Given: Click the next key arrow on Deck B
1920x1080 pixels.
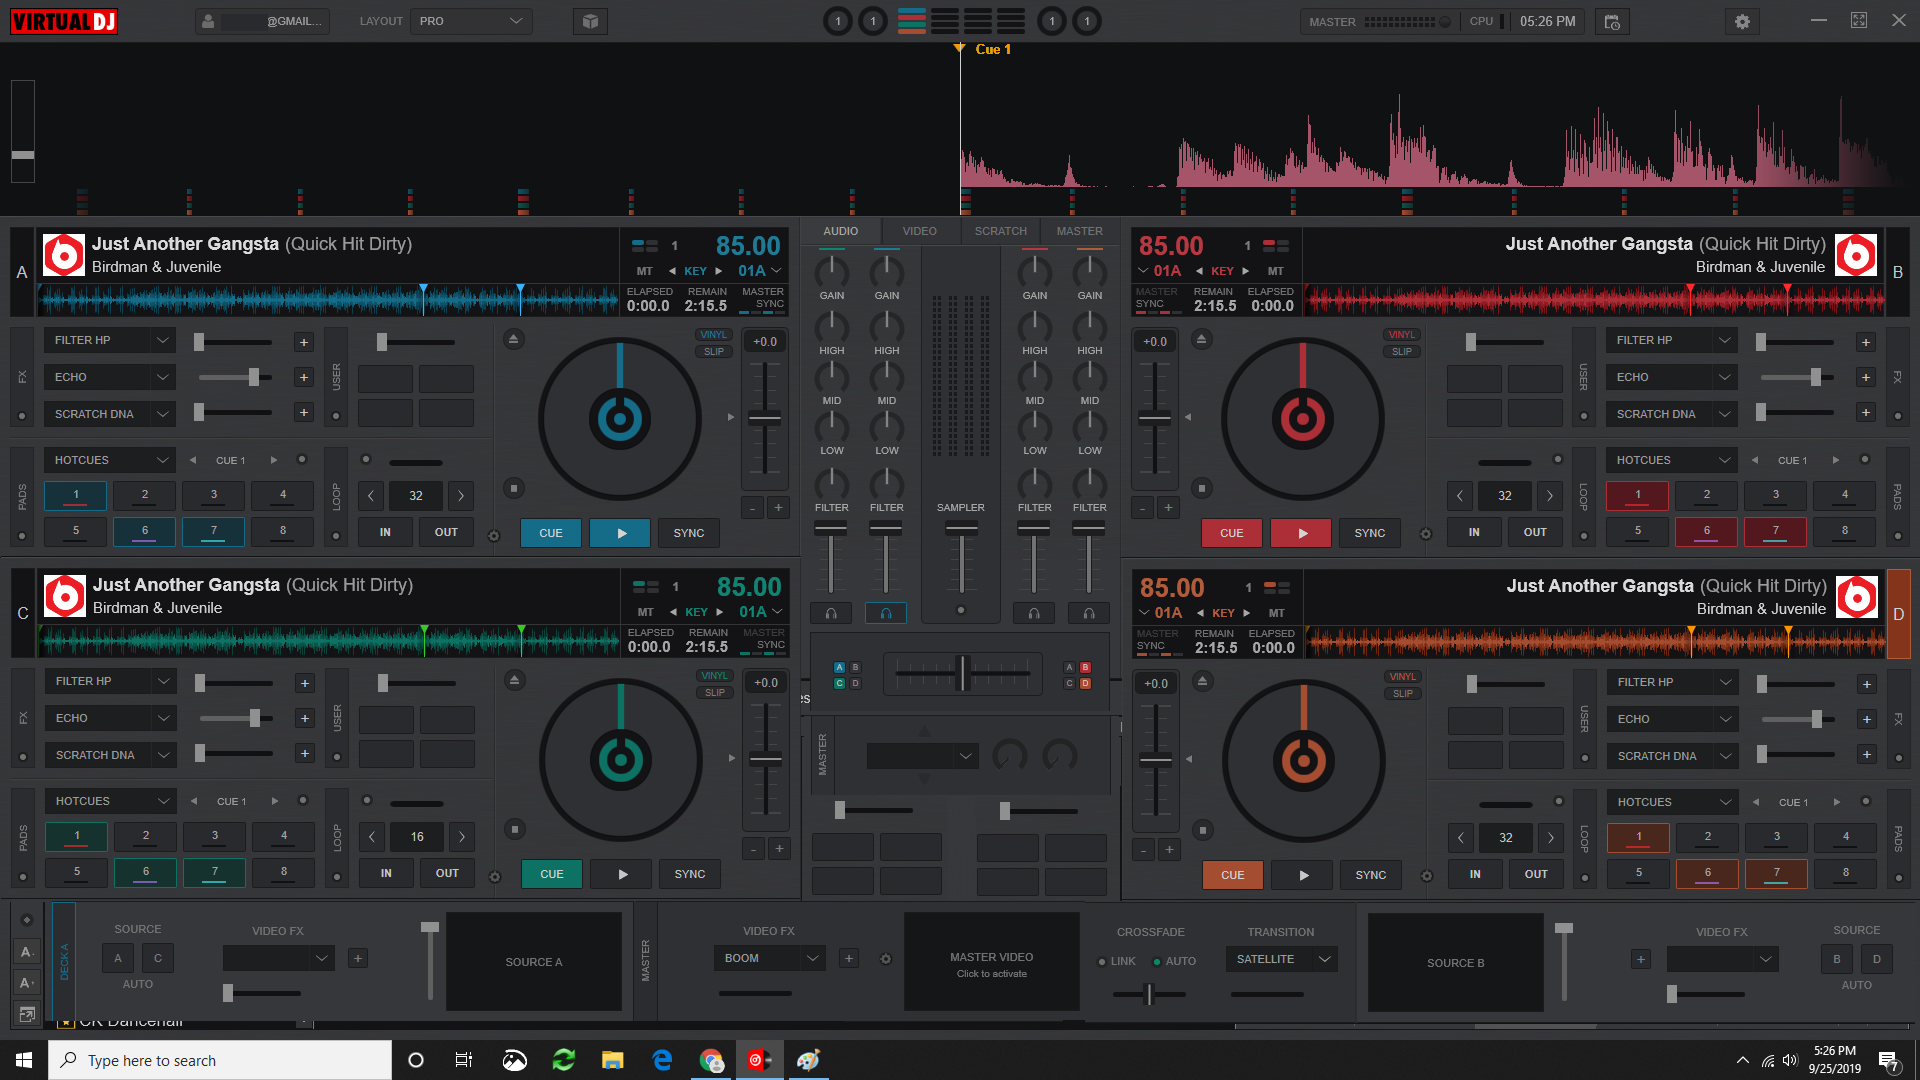Looking at the screenshot, I should tap(1246, 271).
